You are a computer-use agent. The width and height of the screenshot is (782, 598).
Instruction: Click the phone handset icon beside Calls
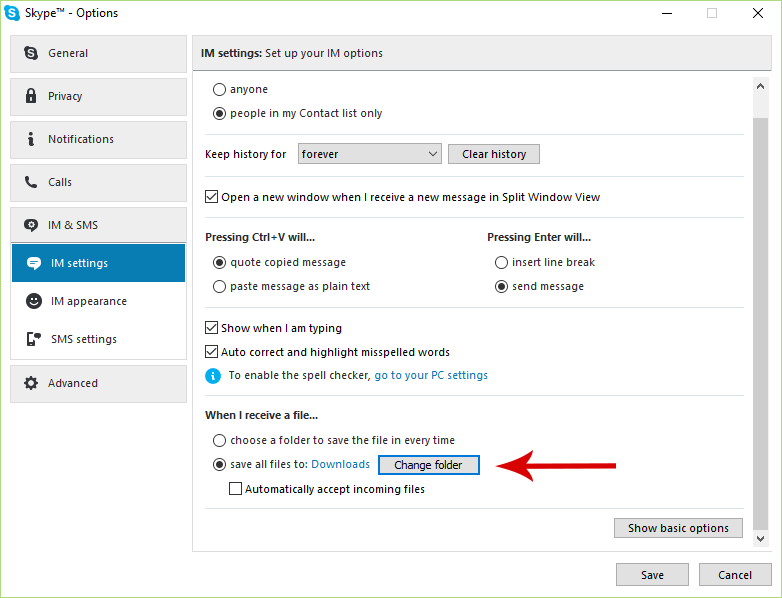click(31, 182)
